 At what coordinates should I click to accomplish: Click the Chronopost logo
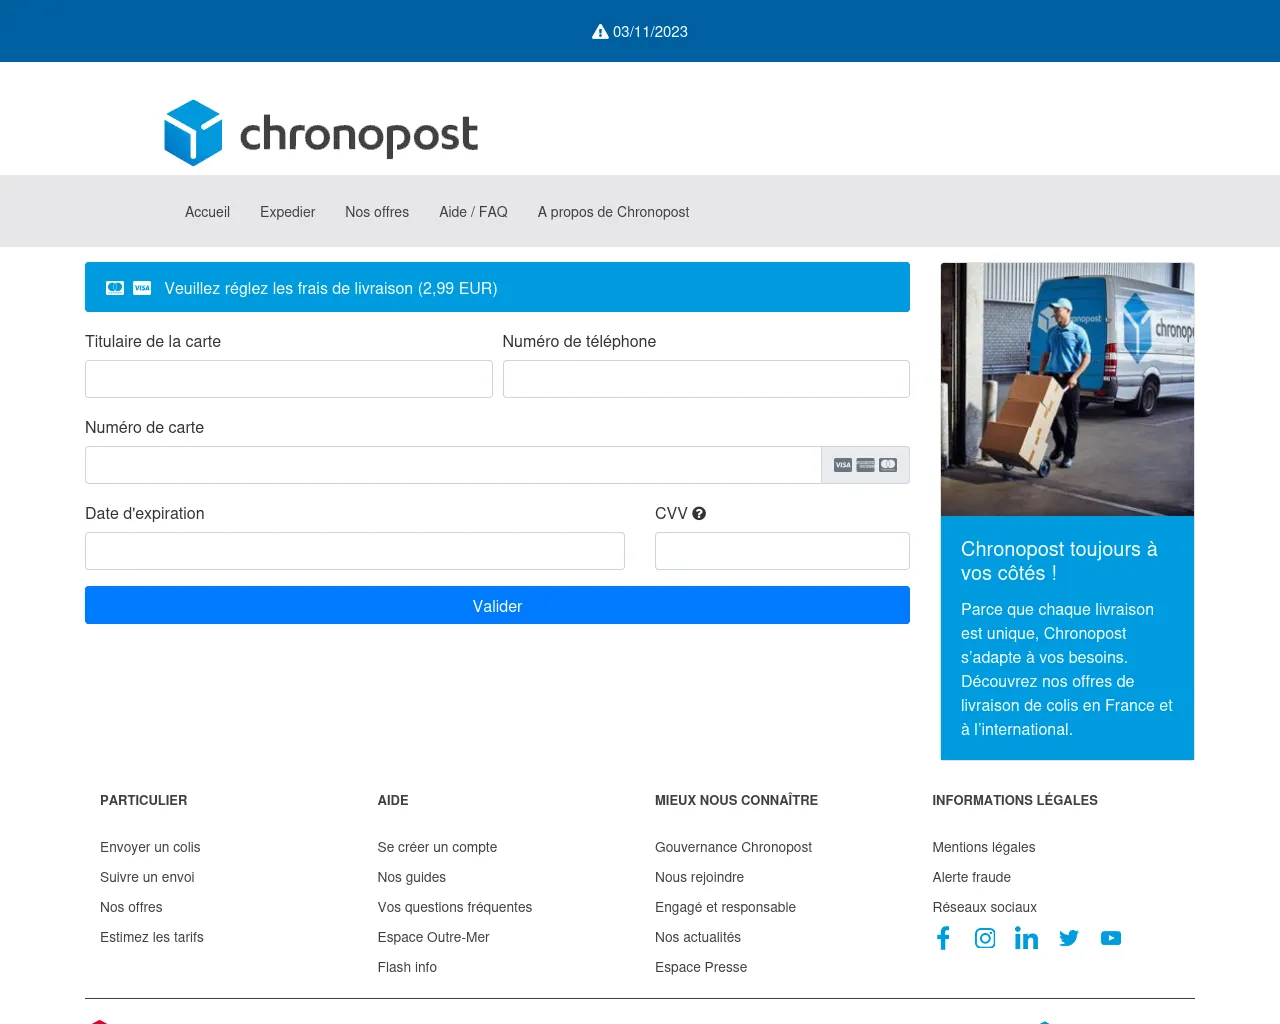pos(321,133)
